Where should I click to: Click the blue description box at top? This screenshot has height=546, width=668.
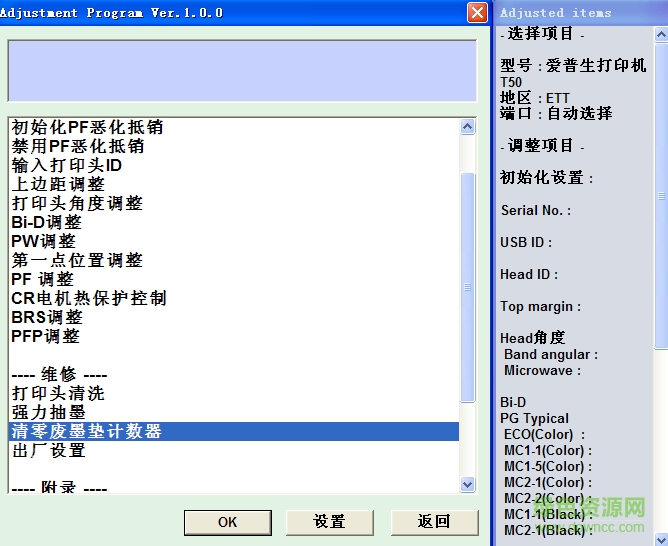point(242,71)
